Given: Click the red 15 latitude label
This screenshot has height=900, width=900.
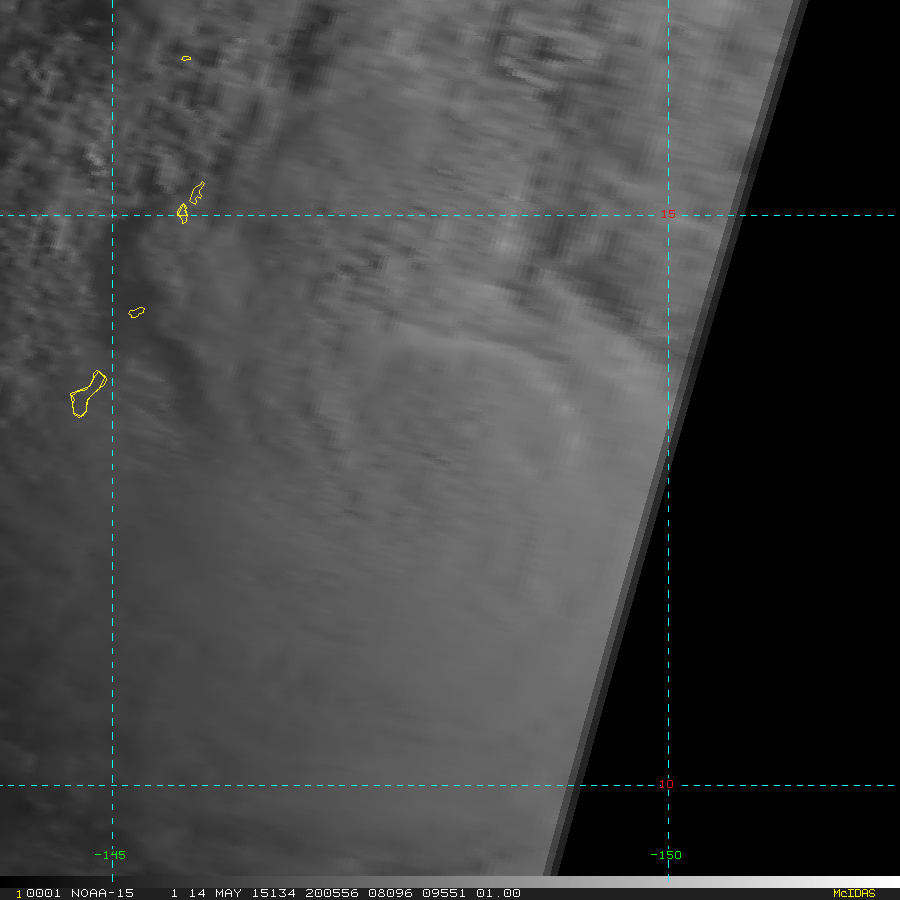Looking at the screenshot, I should pos(669,214).
